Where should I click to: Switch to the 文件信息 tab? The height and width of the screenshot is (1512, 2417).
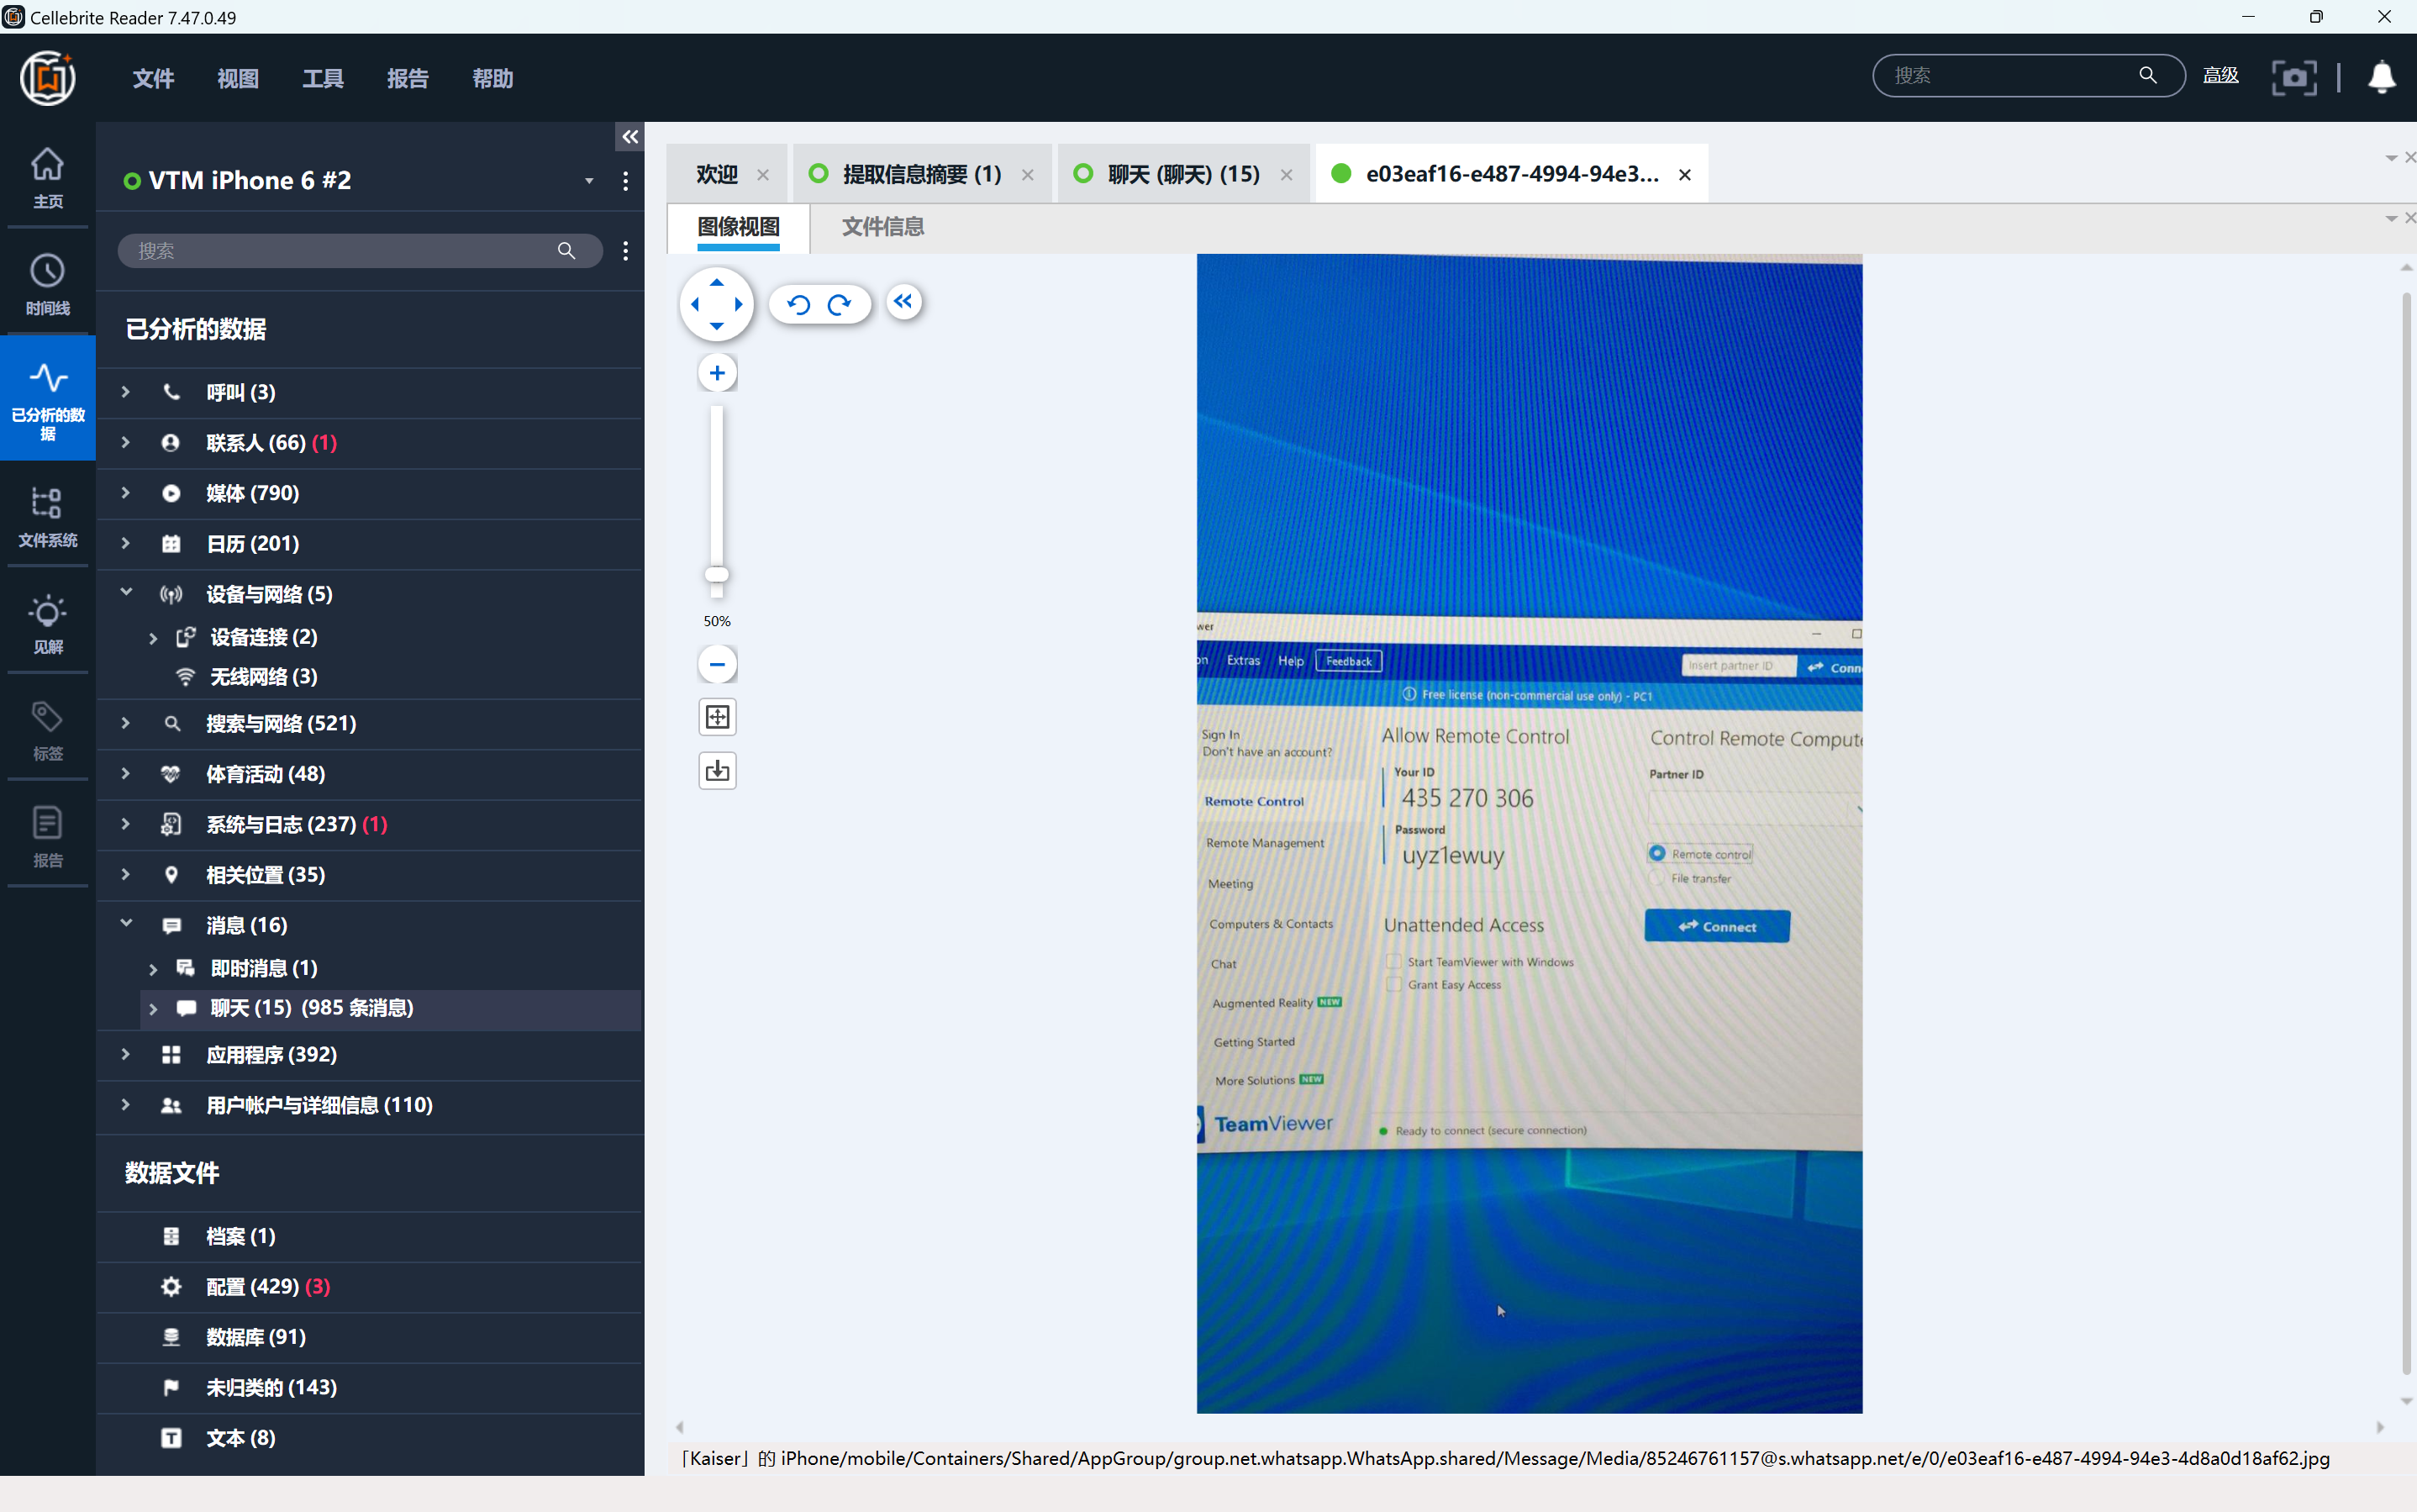[x=882, y=227]
